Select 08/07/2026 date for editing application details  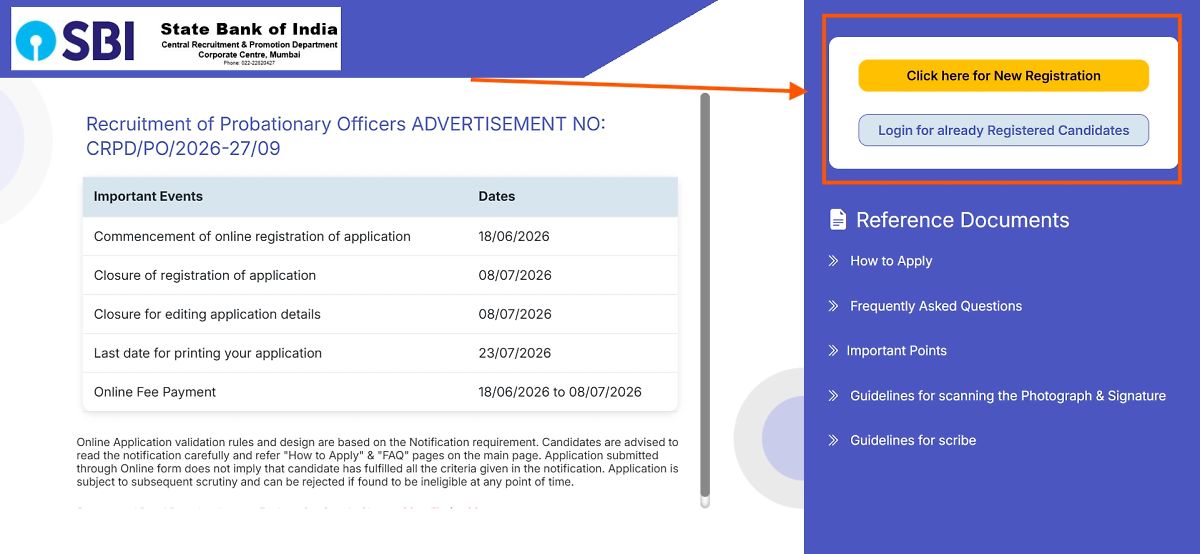pyautogui.click(x=515, y=314)
